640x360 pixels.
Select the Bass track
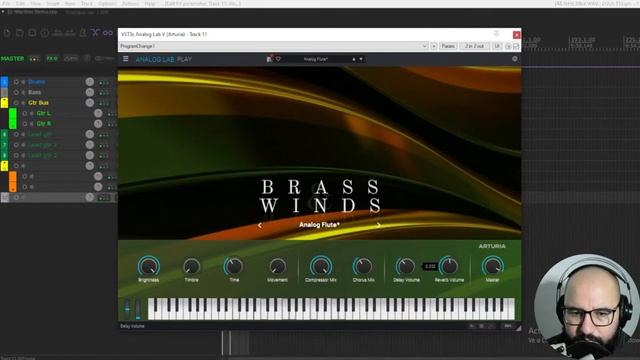[x=35, y=92]
